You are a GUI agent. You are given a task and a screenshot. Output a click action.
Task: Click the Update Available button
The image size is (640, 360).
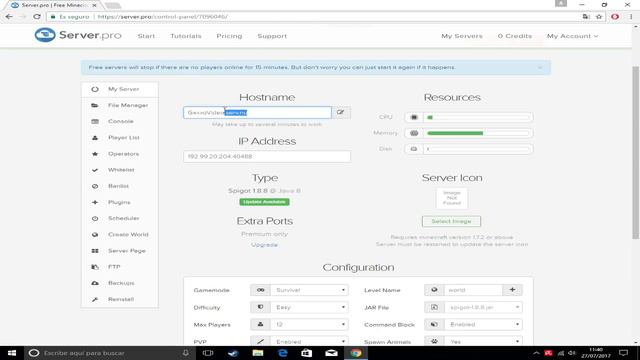264,202
